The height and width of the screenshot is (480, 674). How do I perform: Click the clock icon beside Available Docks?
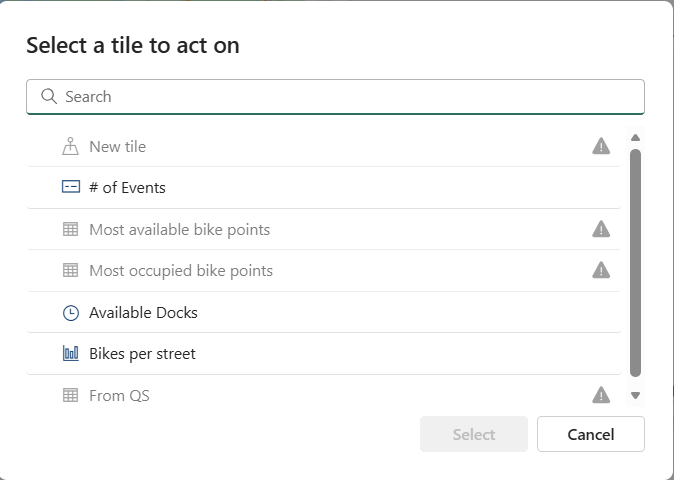(x=70, y=313)
